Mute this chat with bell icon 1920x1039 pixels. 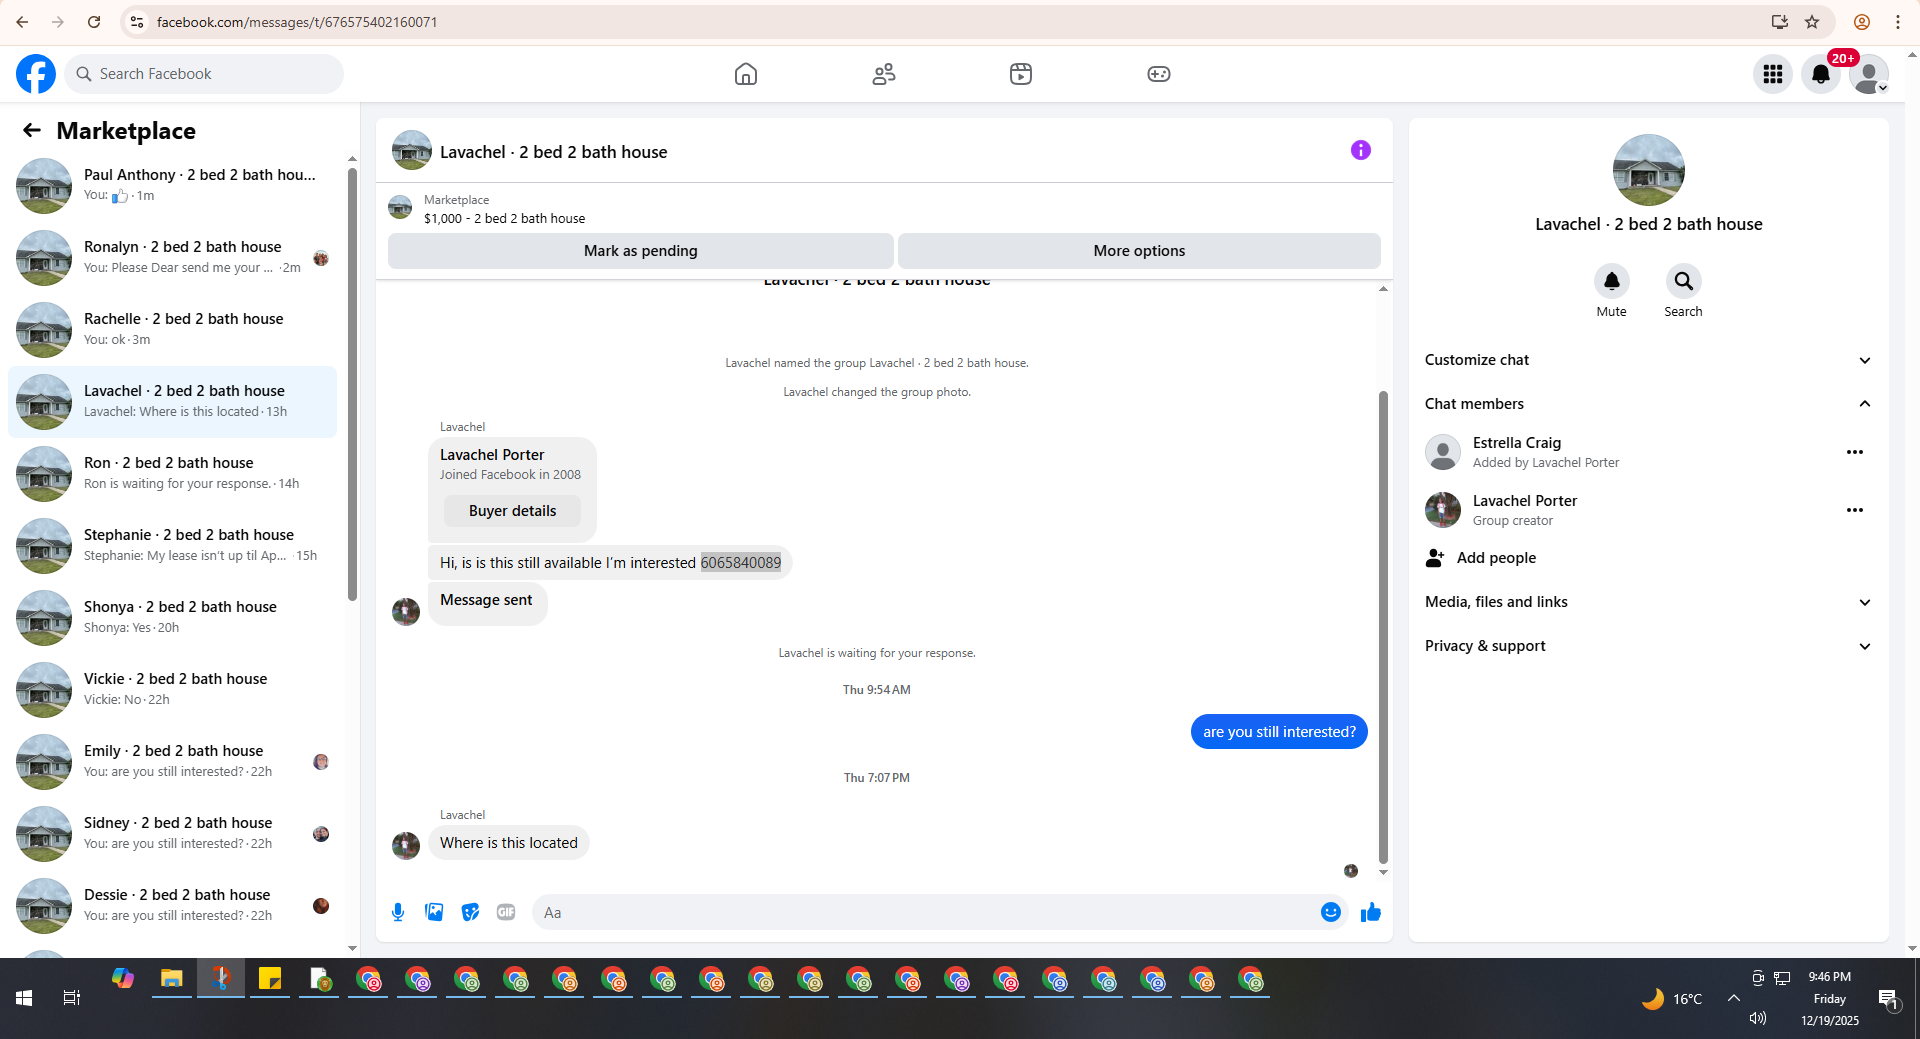tap(1612, 281)
